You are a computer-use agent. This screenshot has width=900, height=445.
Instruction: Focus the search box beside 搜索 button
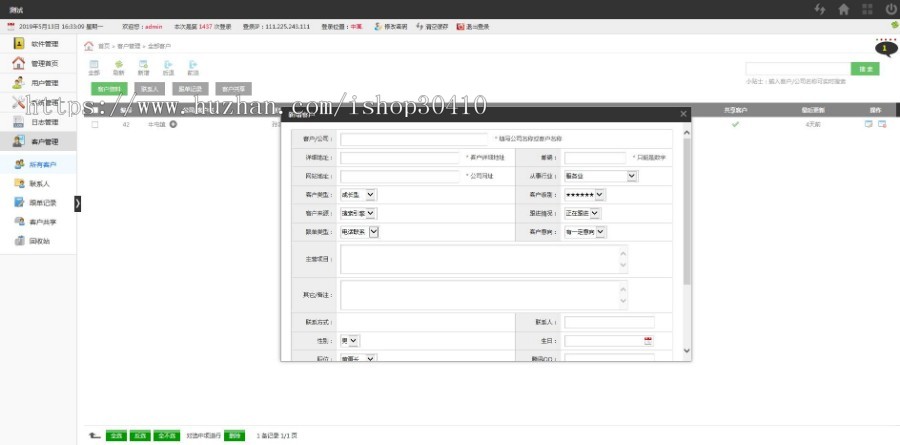[x=798, y=69]
